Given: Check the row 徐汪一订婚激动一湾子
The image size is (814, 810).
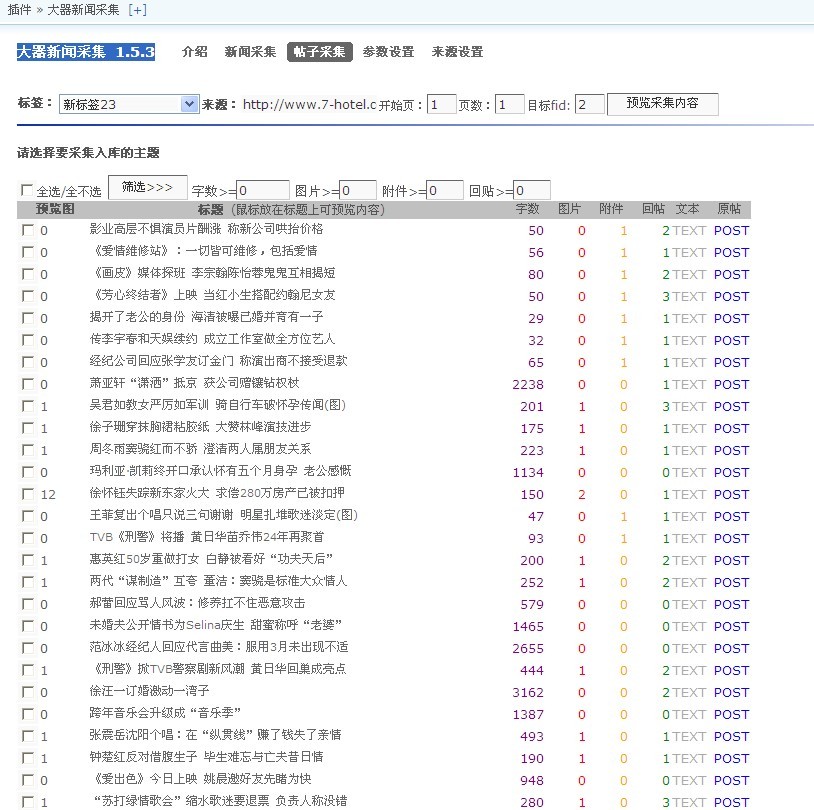Looking at the screenshot, I should (x=28, y=692).
